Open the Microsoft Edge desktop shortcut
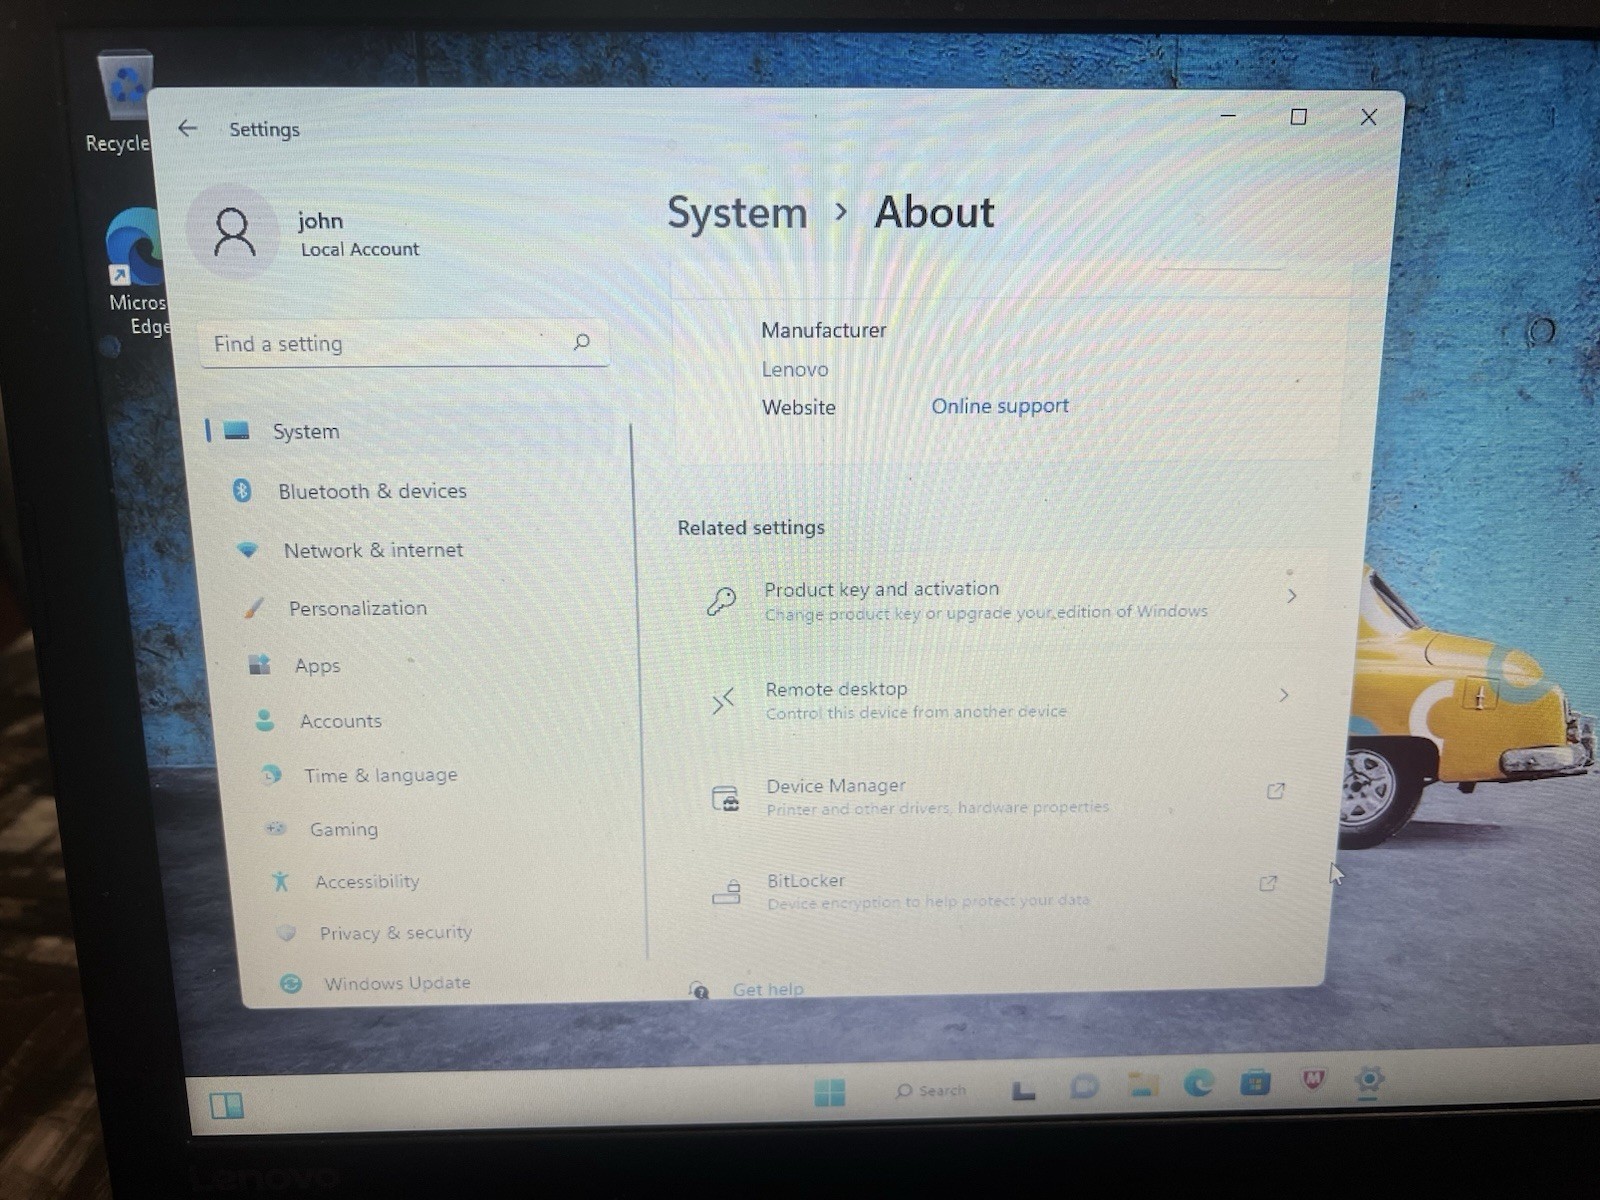 [x=138, y=272]
